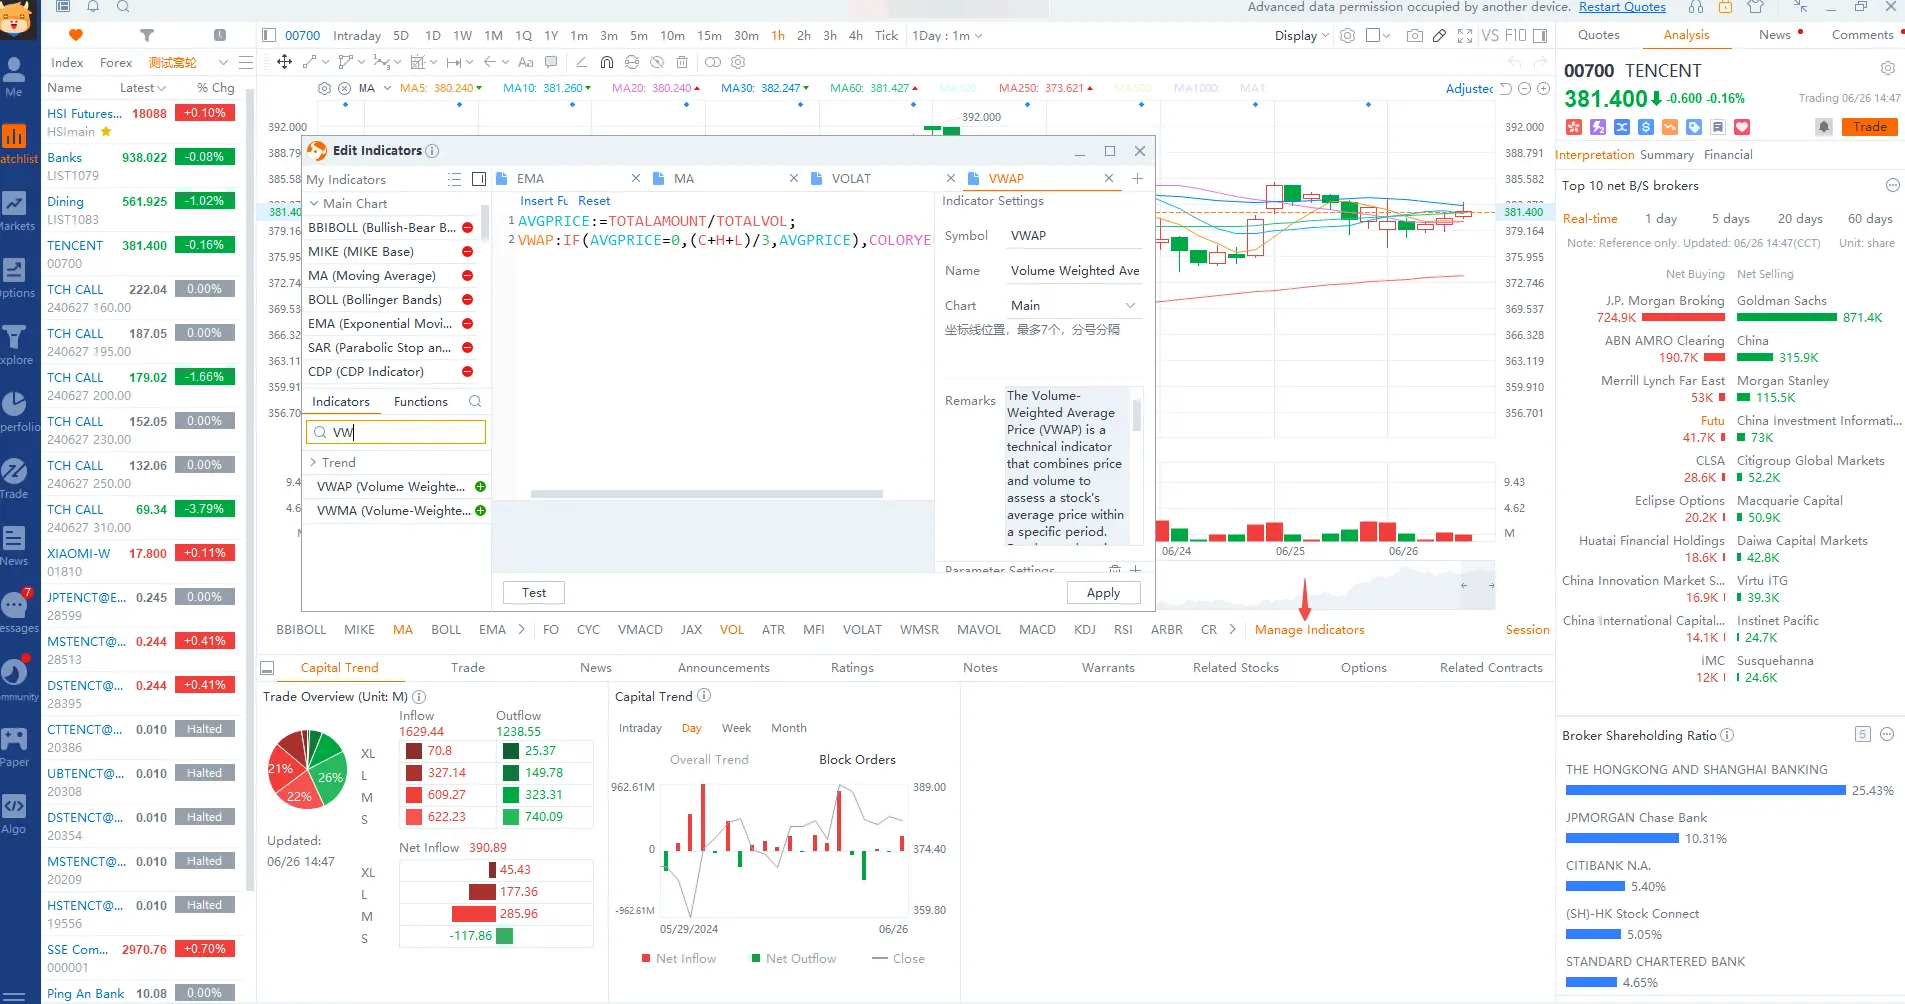Expand the Trend category in indicator results

coord(313,463)
